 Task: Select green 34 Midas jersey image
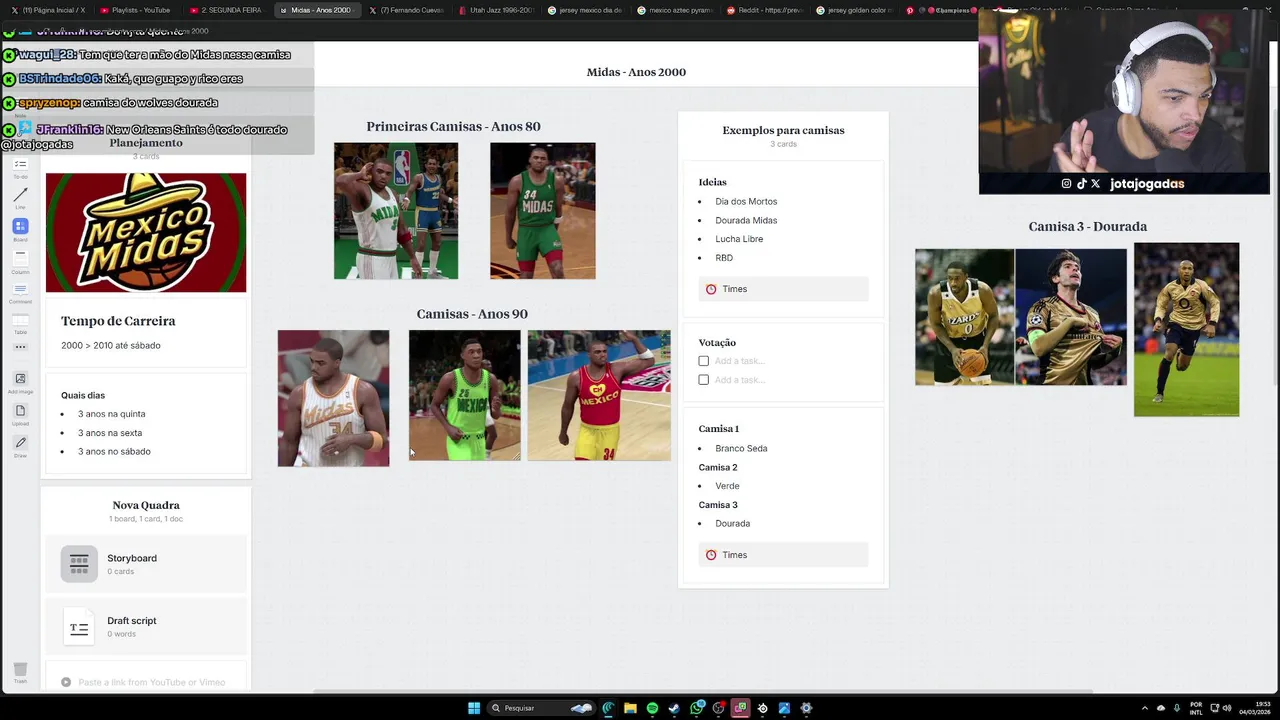(543, 211)
